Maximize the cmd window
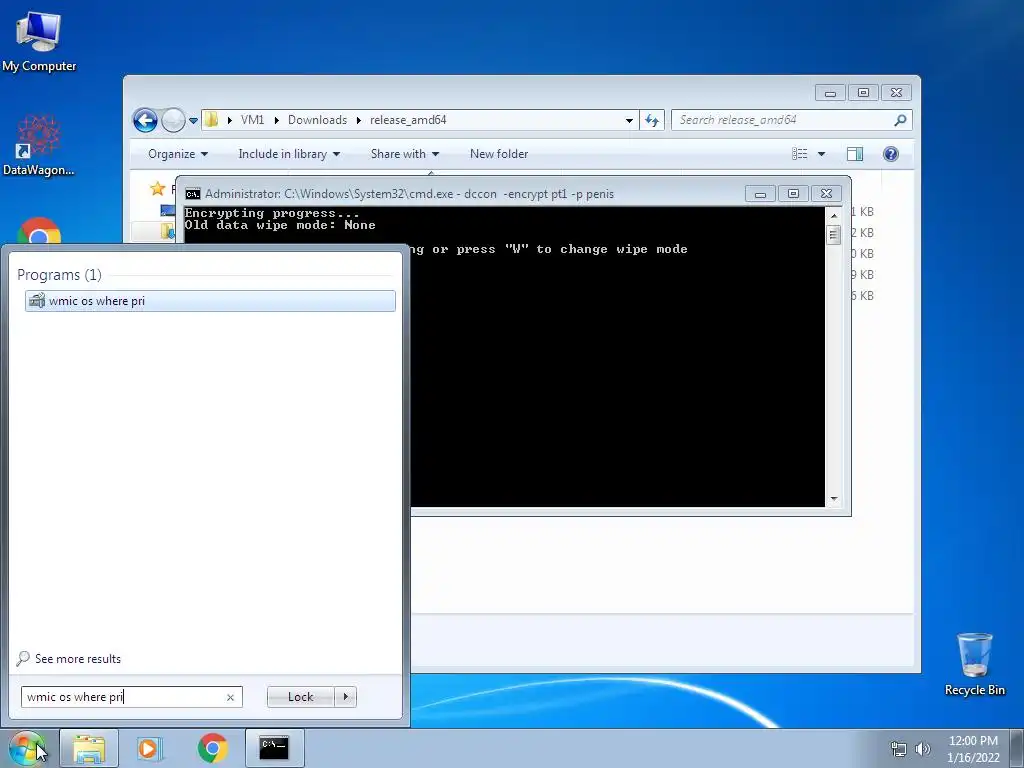This screenshot has width=1024, height=768. (x=793, y=194)
